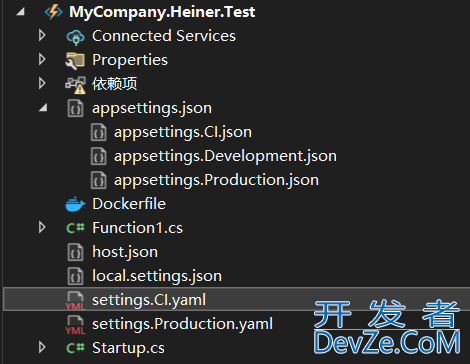Expand the Properties folder arrow
The height and width of the screenshot is (364, 470).
tap(42, 59)
